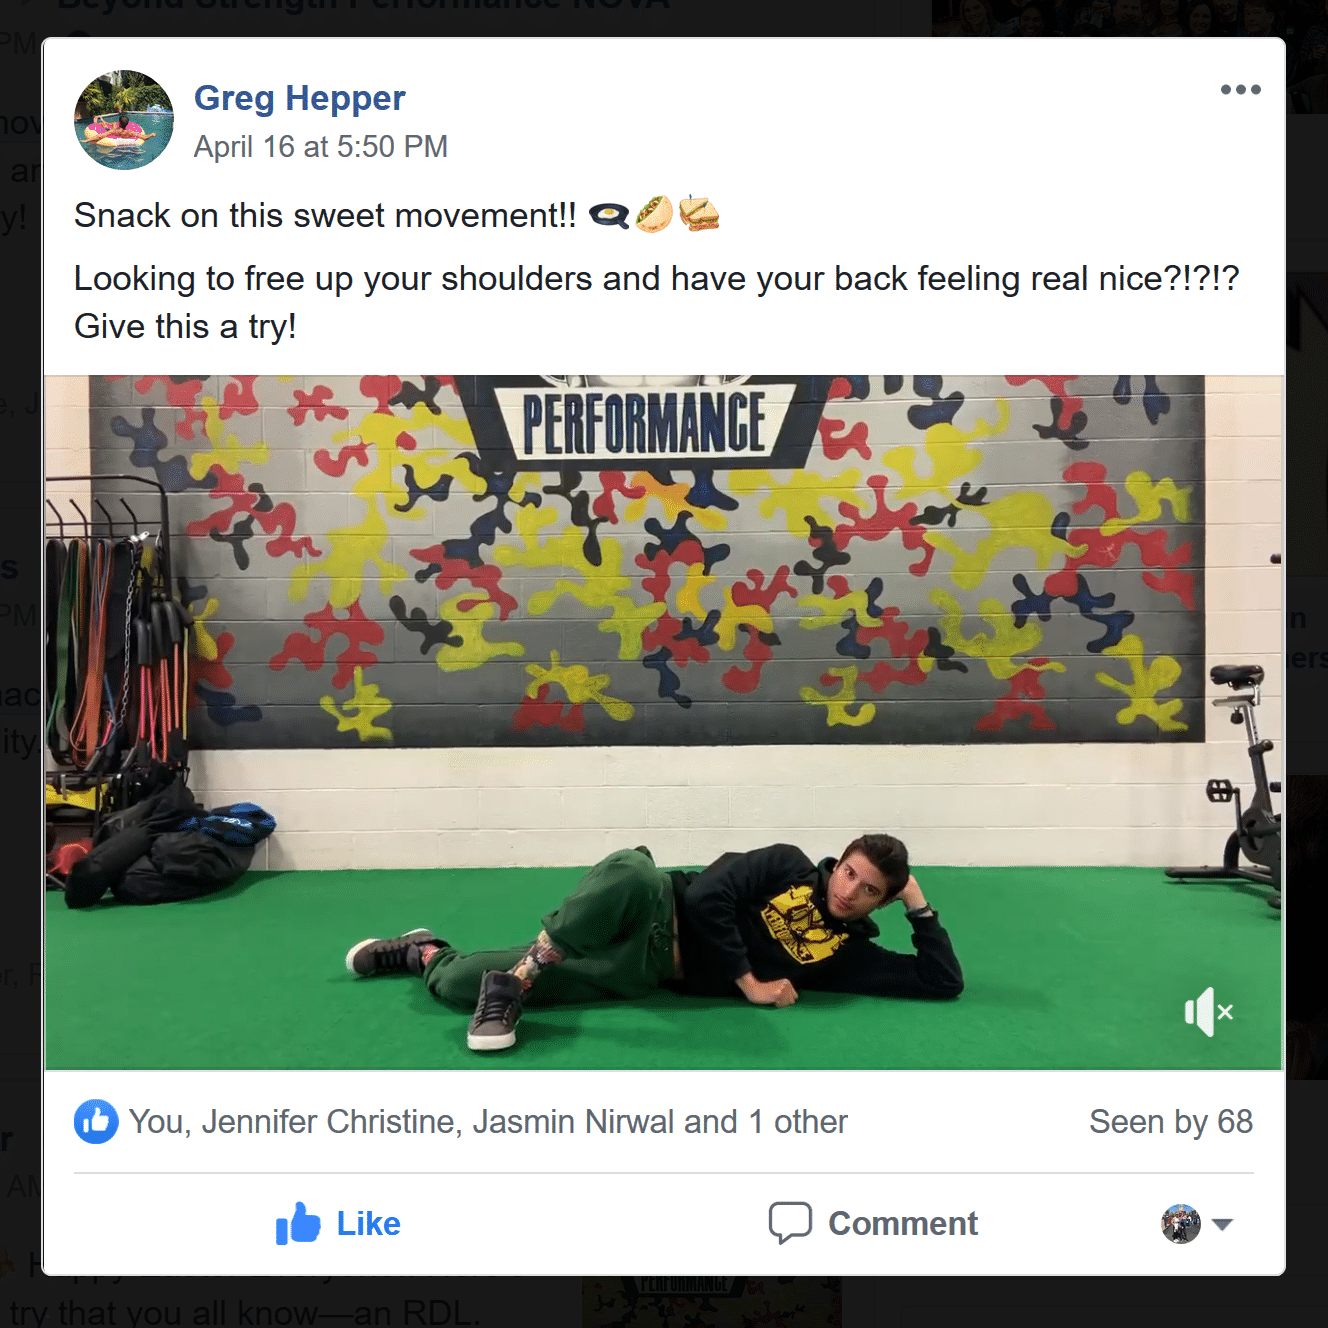The height and width of the screenshot is (1328, 1328).
Task: Click the small avatar next to Comment
Action: pos(1181,1224)
